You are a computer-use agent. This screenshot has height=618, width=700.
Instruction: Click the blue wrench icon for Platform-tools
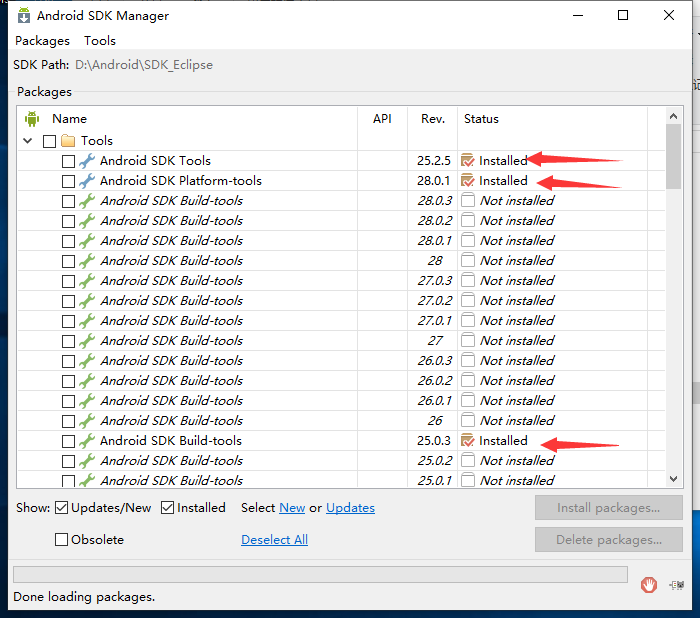(87, 181)
